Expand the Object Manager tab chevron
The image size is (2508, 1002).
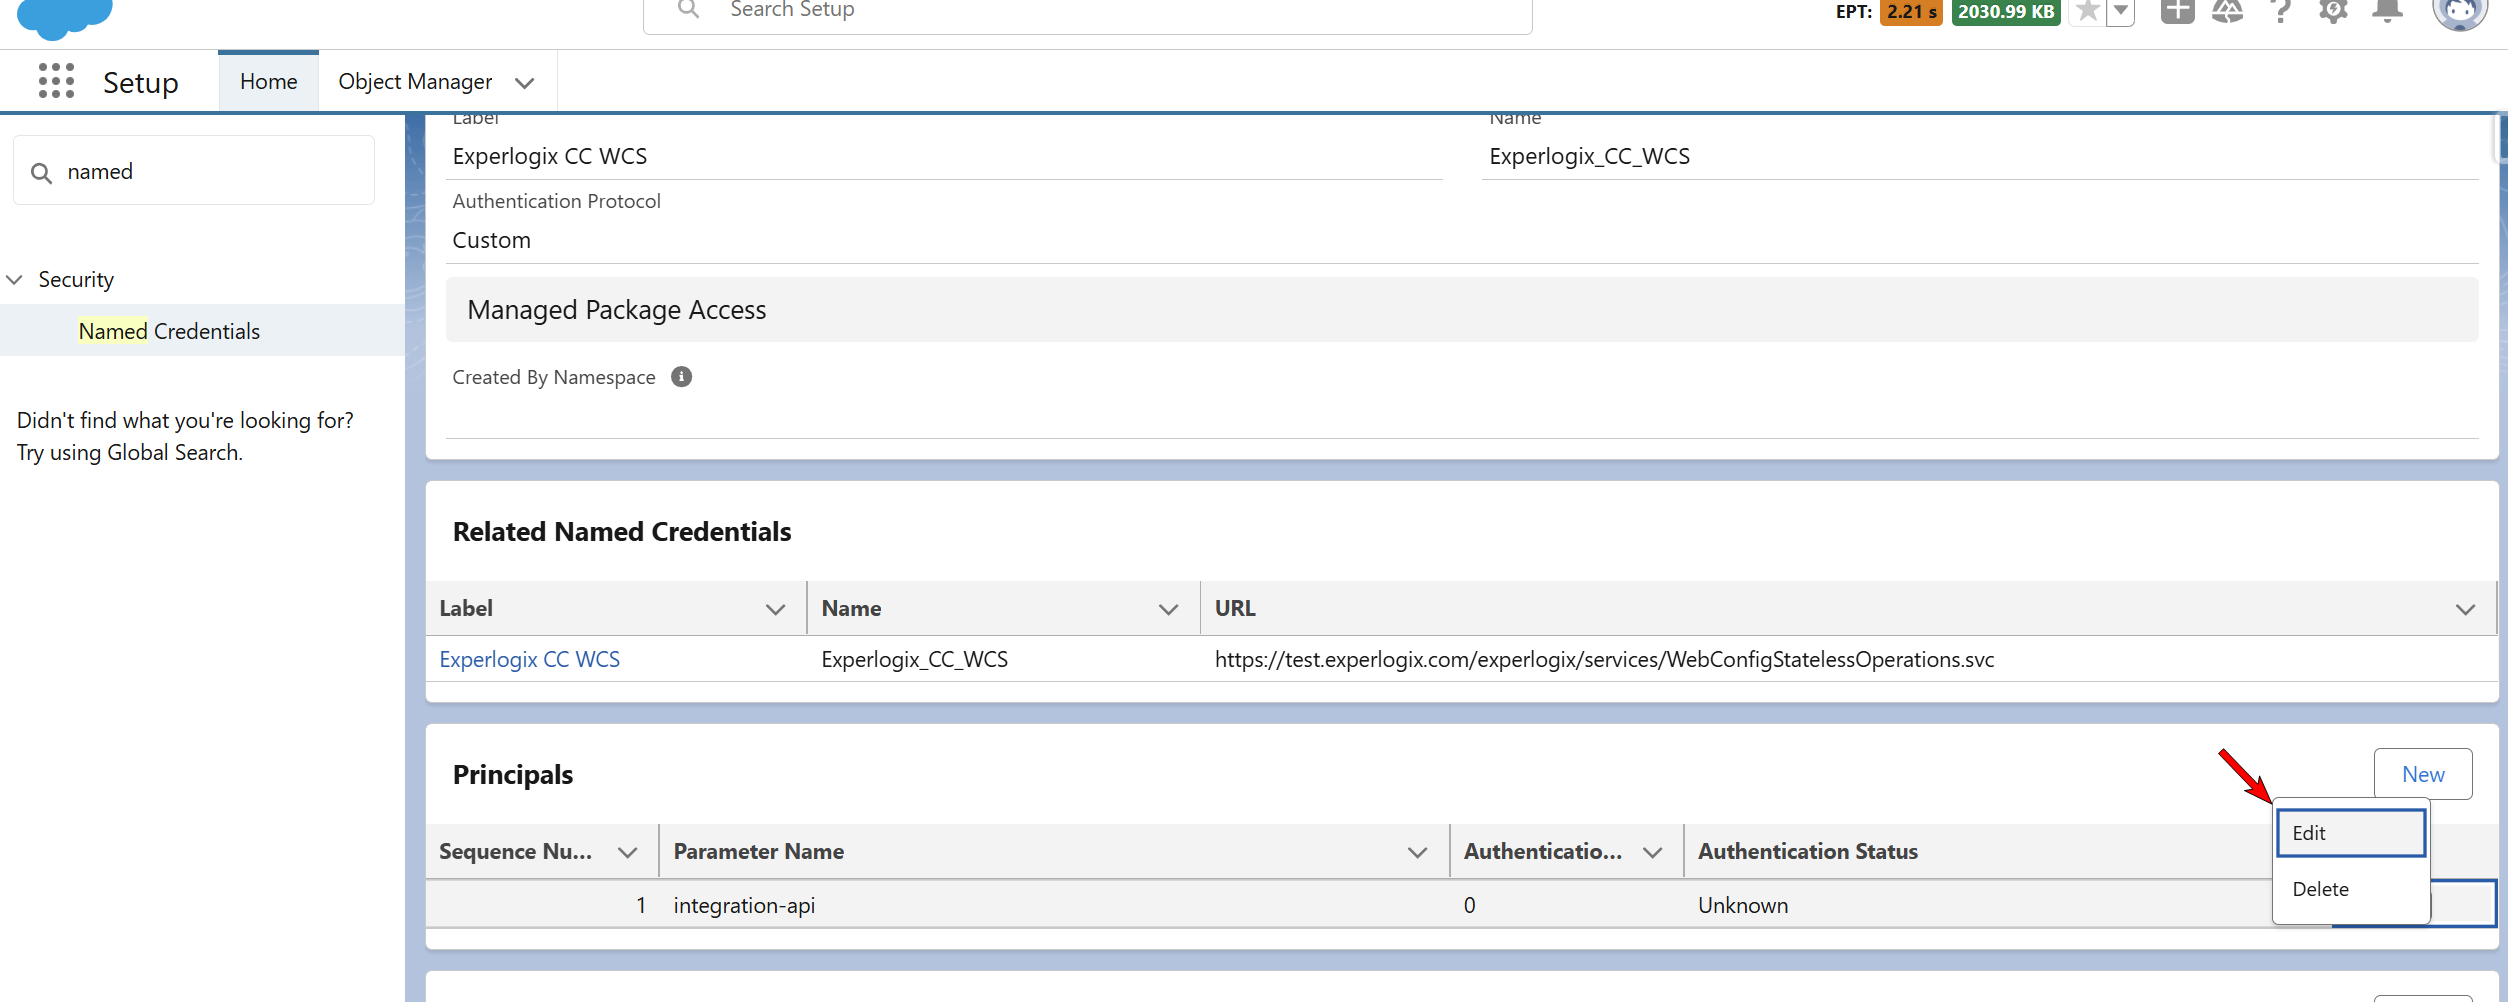(x=524, y=83)
